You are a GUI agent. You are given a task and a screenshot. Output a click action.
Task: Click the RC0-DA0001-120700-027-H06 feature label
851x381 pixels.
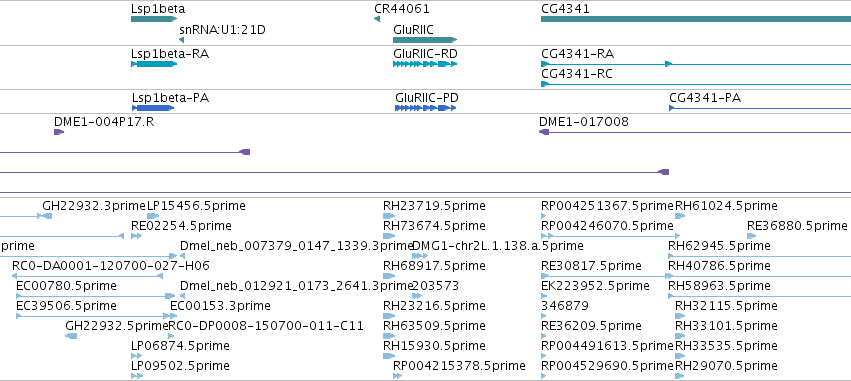[111, 266]
